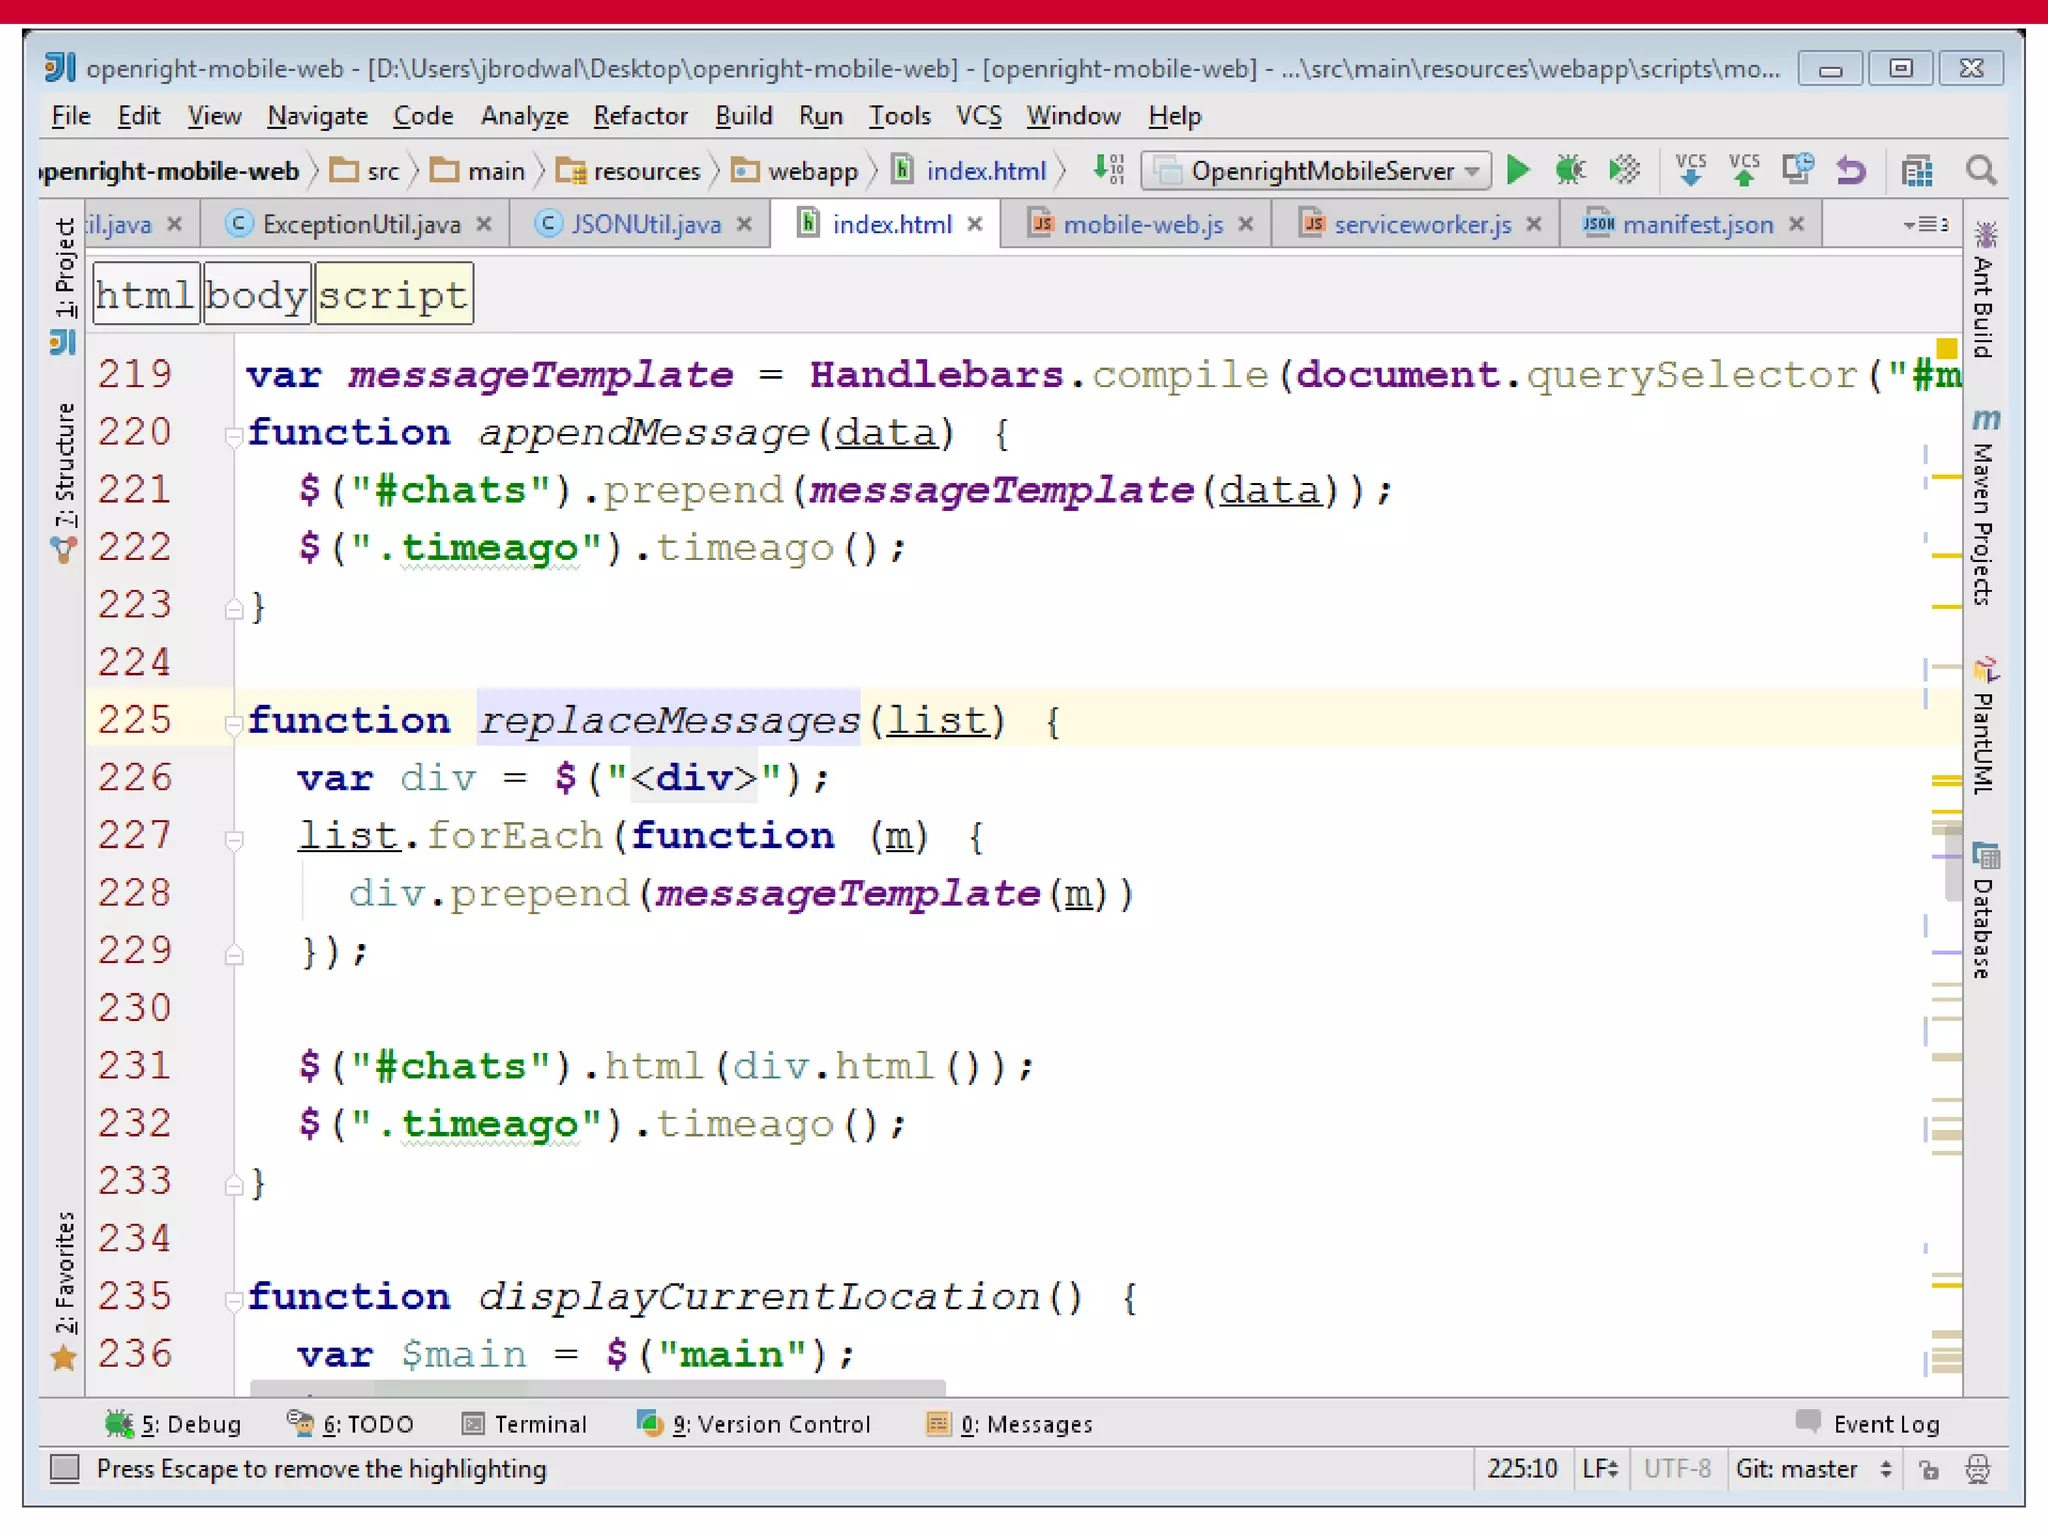
Task: Switch to mobile-web.js tab
Action: (x=1142, y=224)
